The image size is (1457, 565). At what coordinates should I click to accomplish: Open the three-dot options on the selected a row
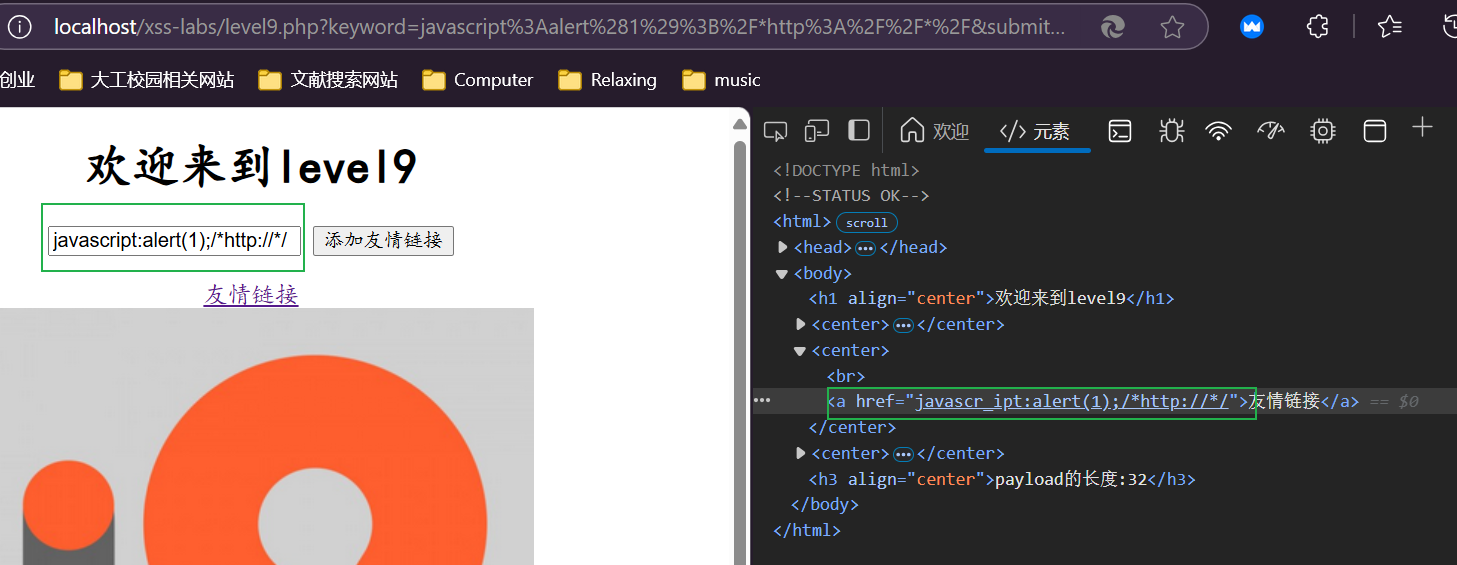coord(762,401)
